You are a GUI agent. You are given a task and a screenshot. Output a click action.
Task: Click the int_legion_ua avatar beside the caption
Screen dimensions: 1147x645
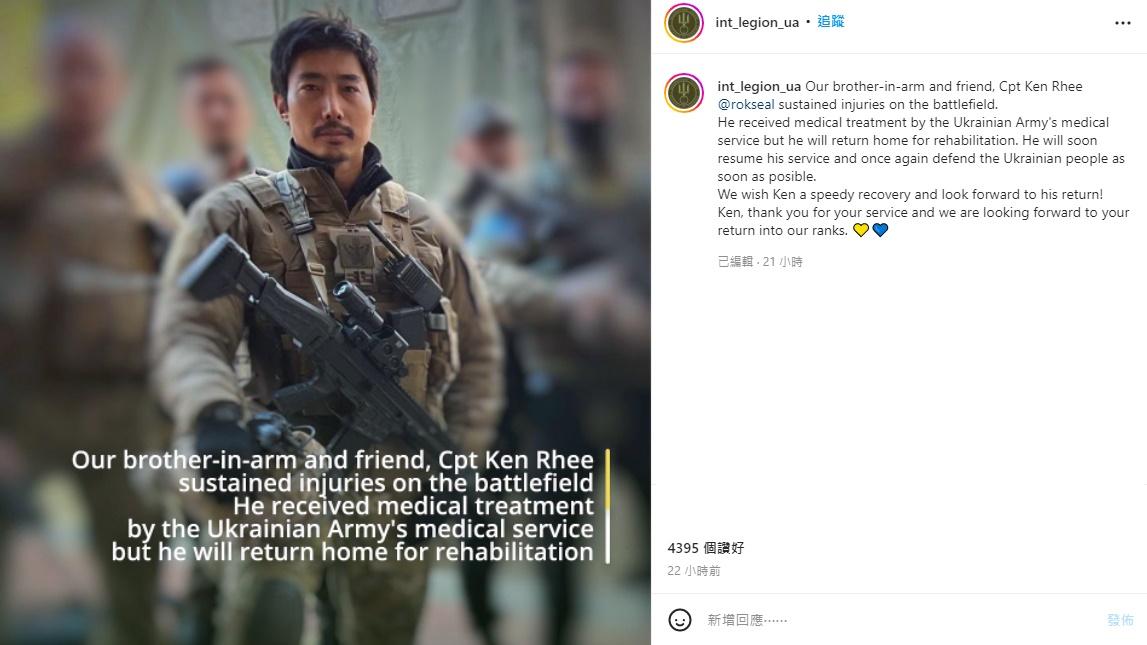click(684, 93)
